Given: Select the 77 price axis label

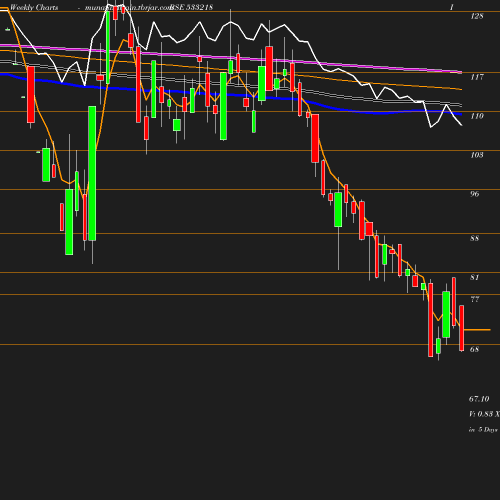Looking at the screenshot, I should 475,299.
